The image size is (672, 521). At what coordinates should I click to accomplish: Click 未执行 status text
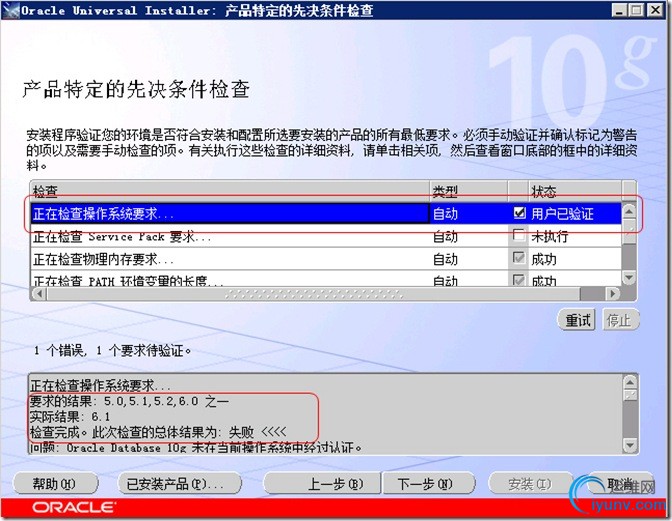pyautogui.click(x=549, y=236)
